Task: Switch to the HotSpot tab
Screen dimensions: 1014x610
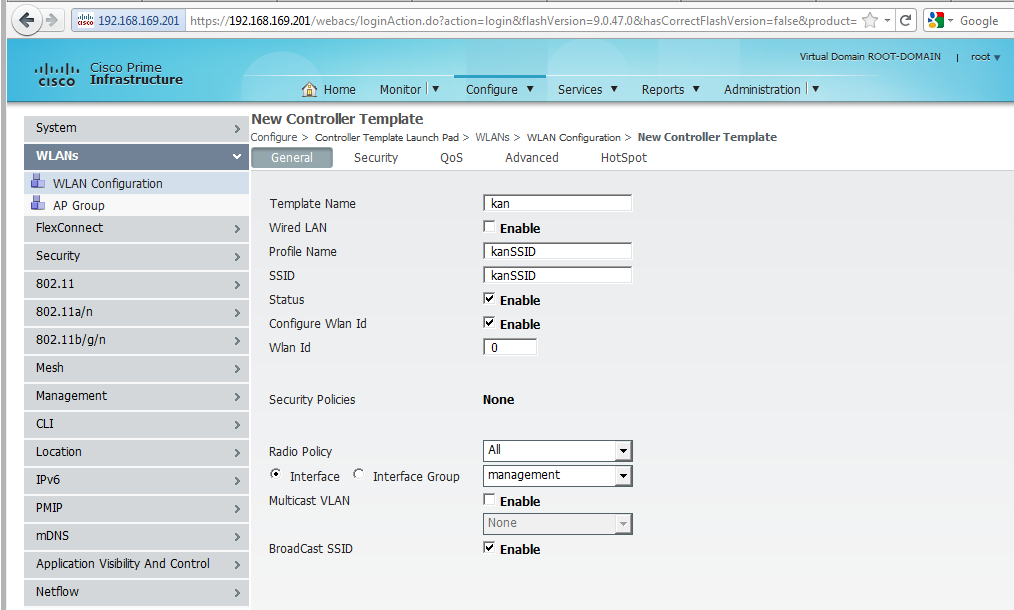Action: point(623,158)
